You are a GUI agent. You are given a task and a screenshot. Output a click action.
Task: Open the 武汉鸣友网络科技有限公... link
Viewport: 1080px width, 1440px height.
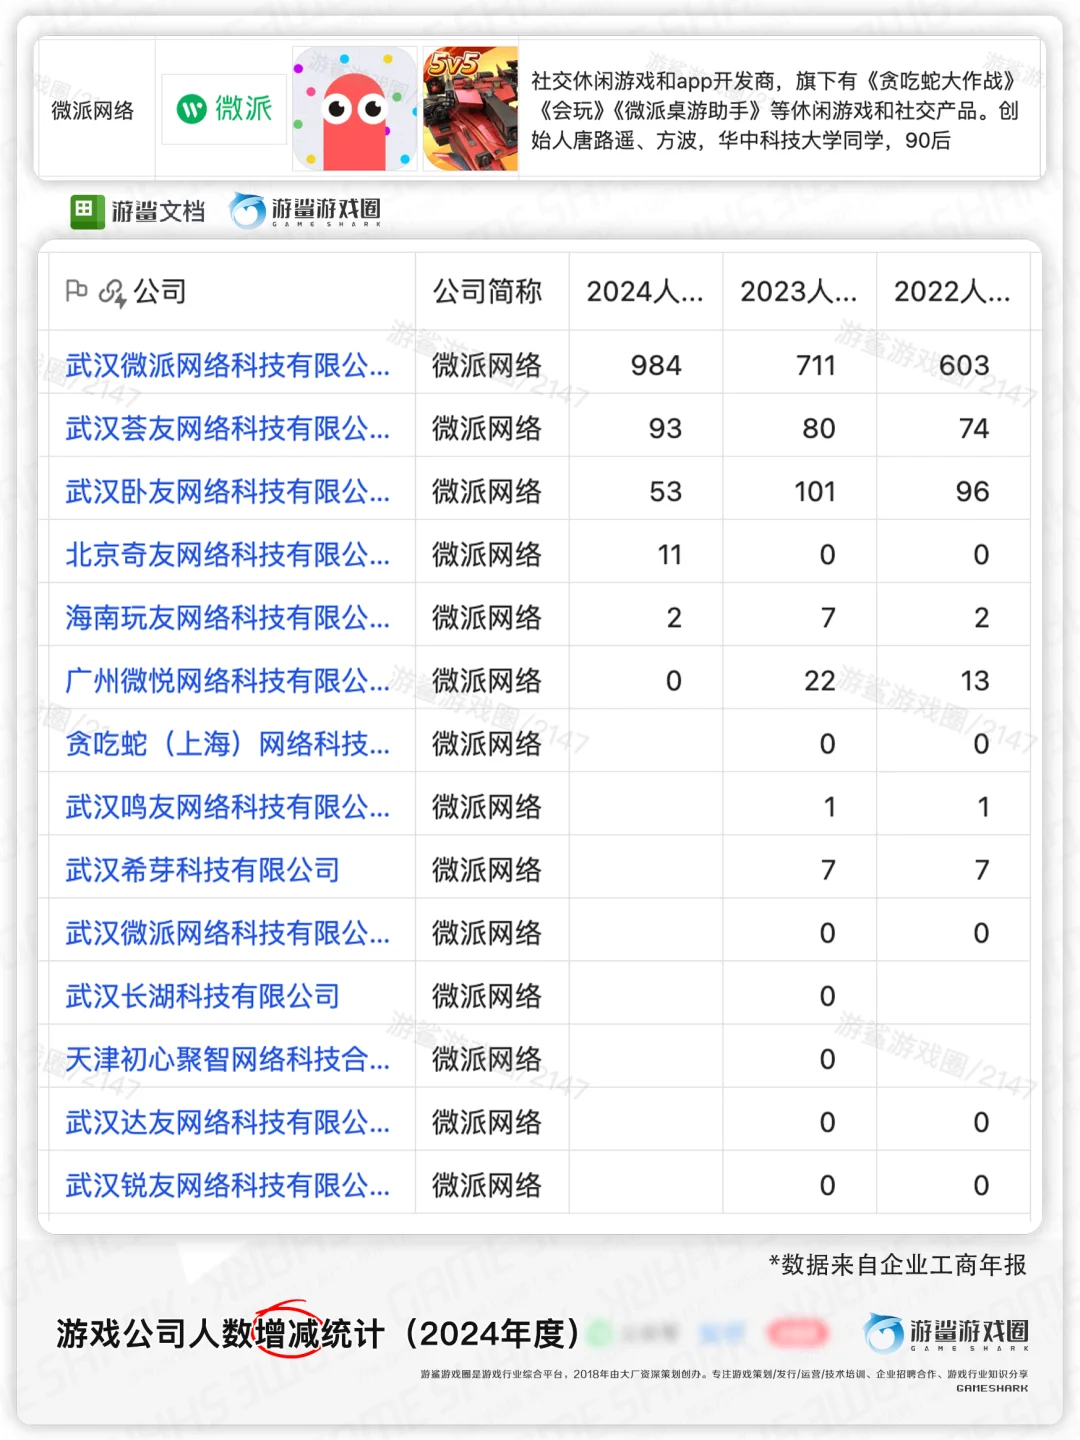coord(227,806)
